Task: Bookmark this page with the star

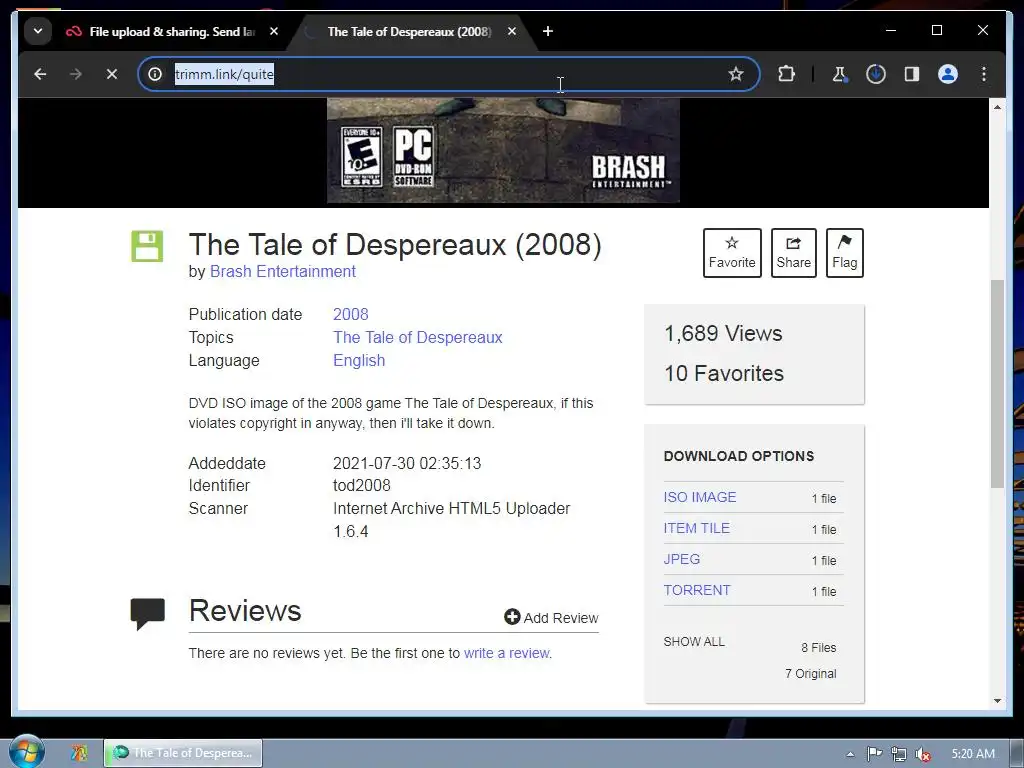Action: [735, 74]
